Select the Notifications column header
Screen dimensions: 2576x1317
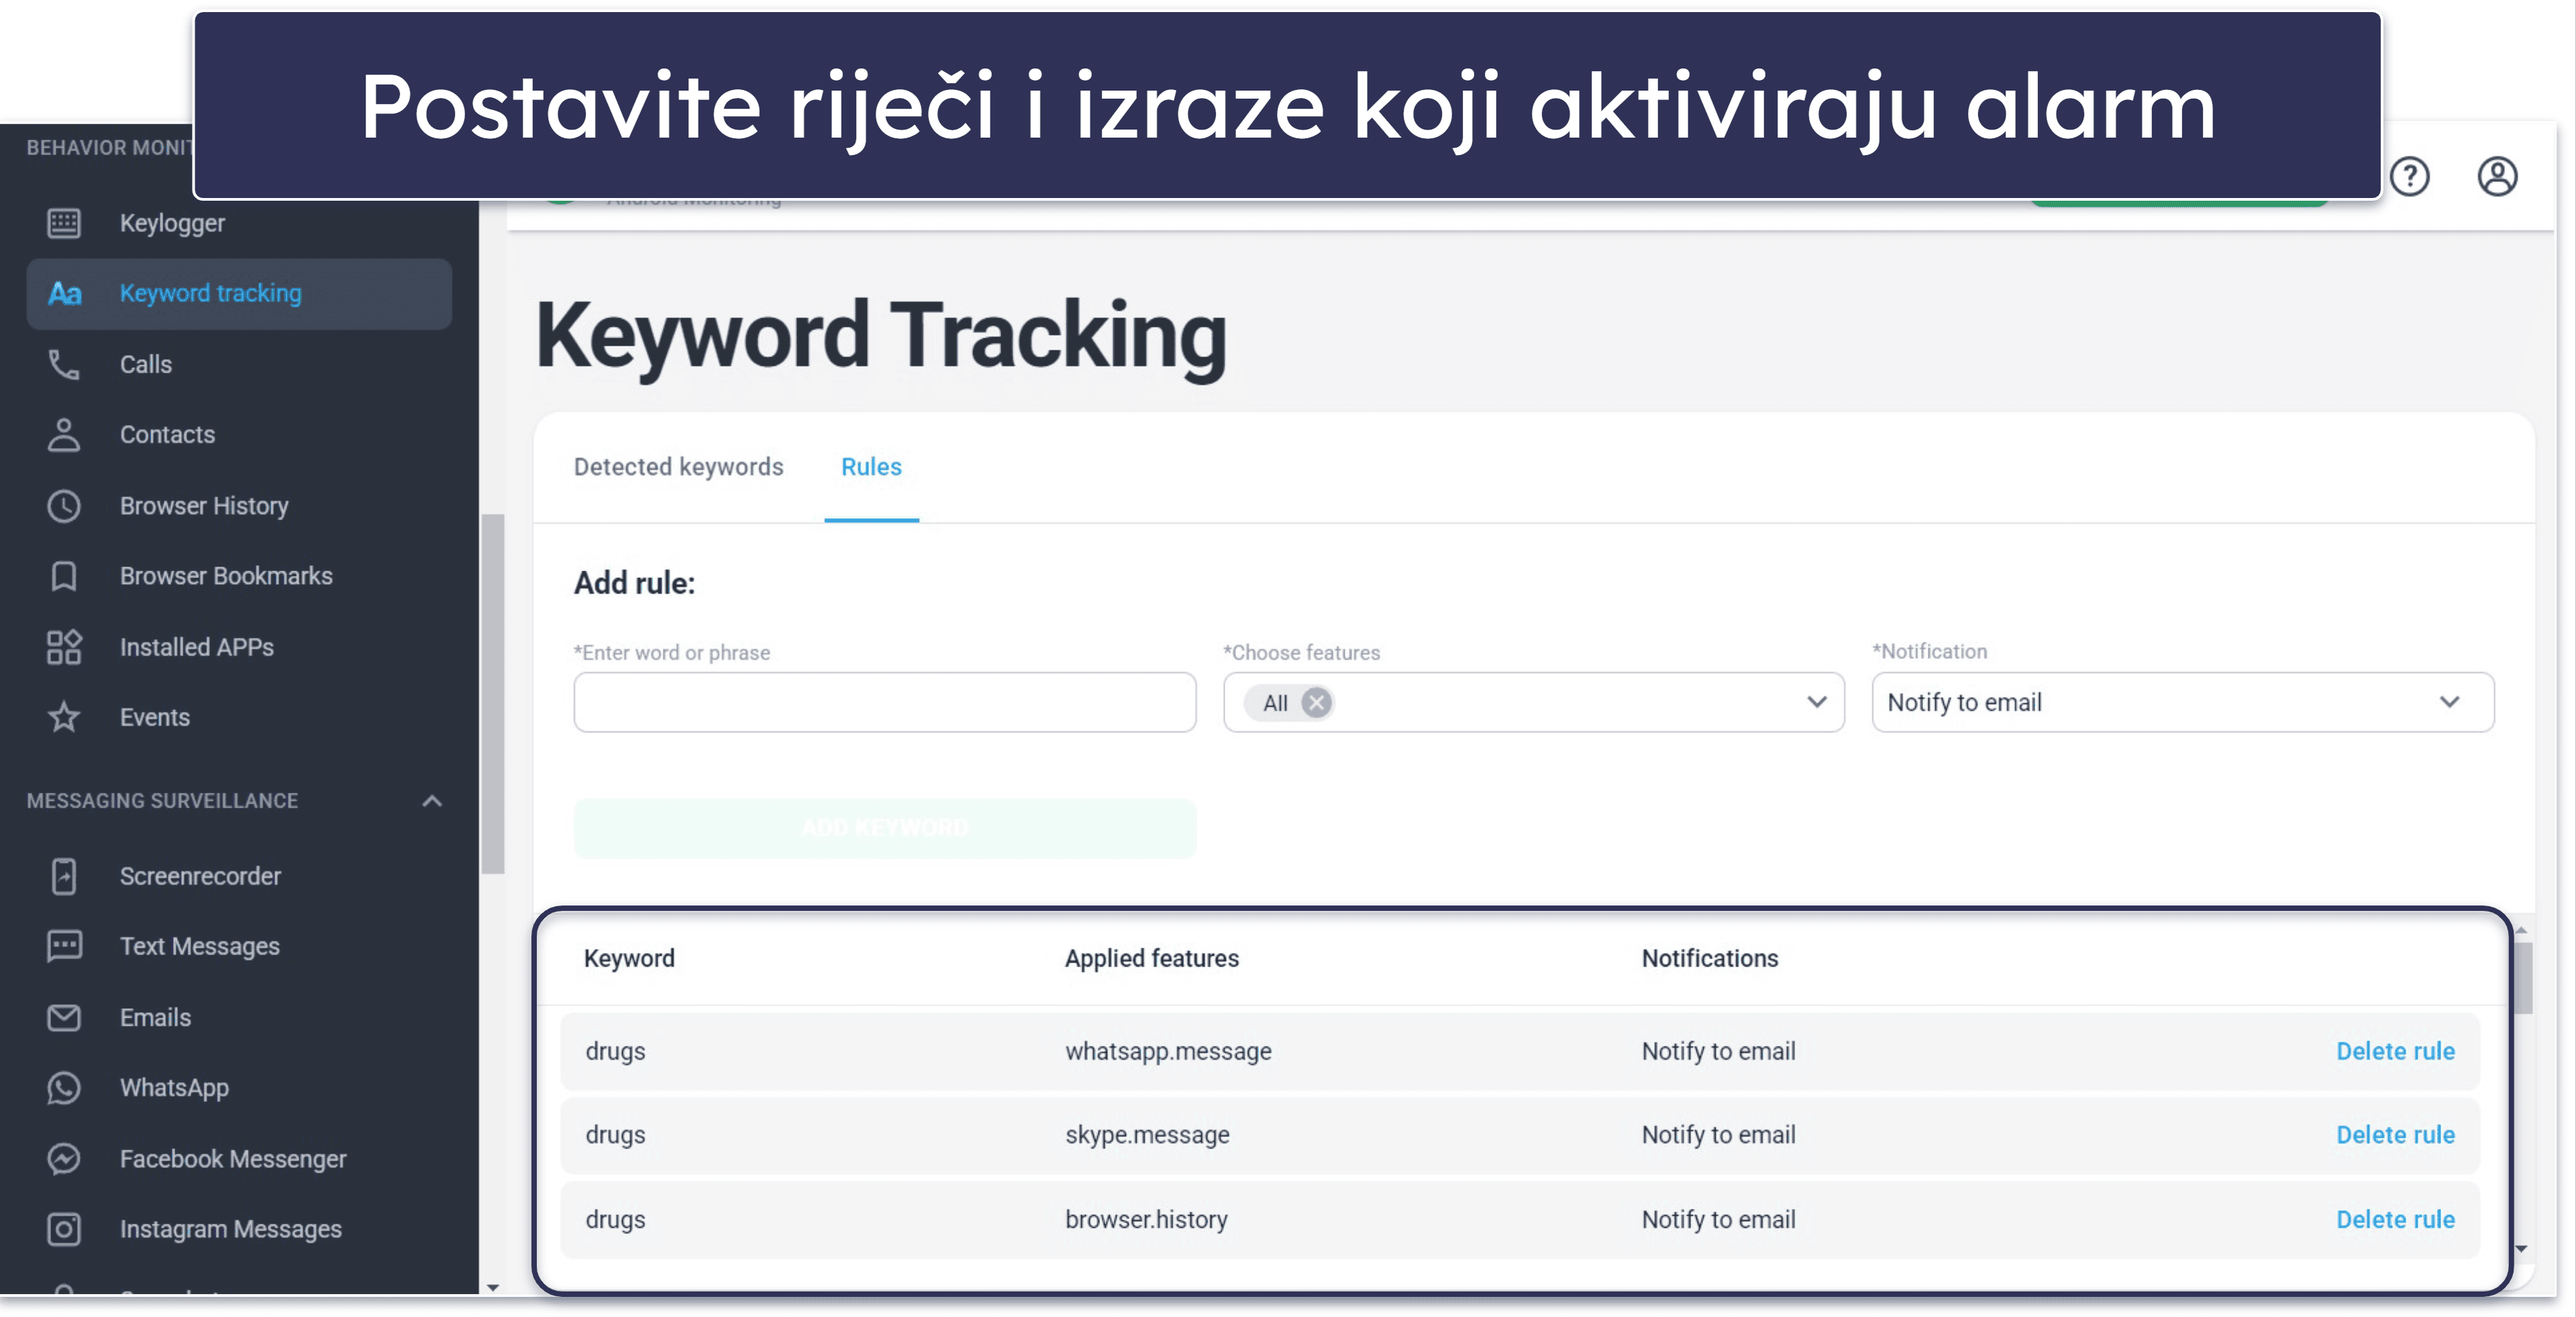click(x=1709, y=958)
